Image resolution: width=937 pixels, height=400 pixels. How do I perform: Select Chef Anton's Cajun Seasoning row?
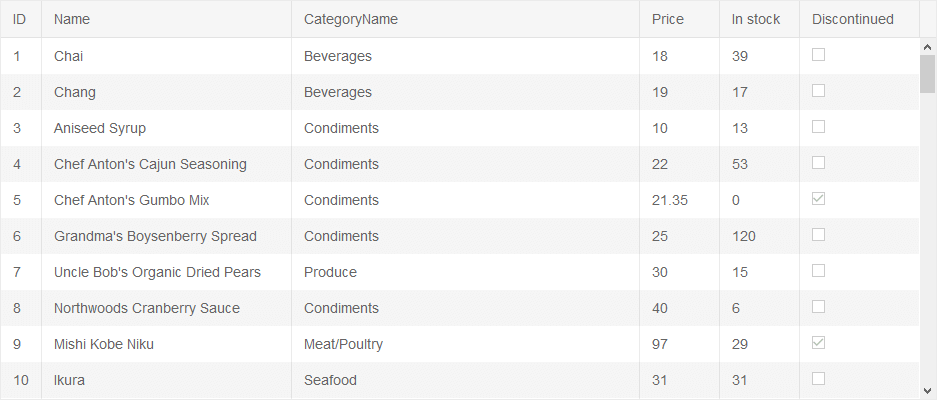coord(460,164)
